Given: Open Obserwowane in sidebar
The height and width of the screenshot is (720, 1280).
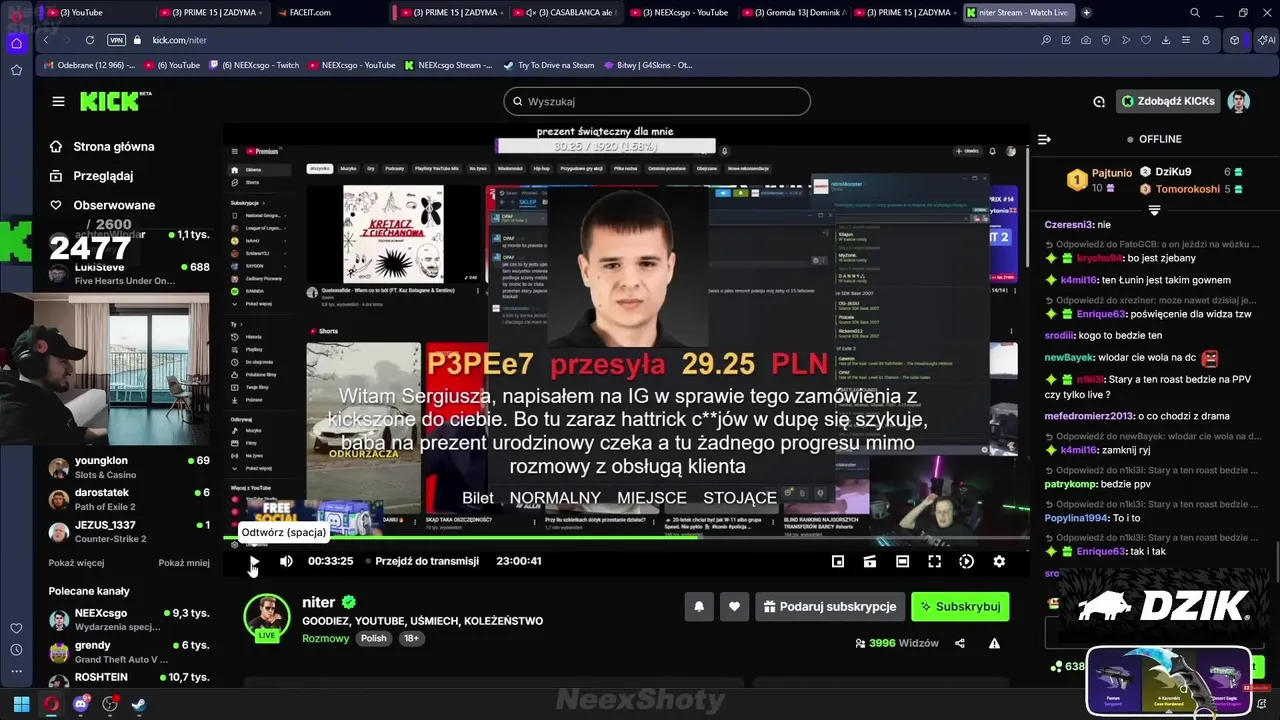Looking at the screenshot, I should pos(114,205).
